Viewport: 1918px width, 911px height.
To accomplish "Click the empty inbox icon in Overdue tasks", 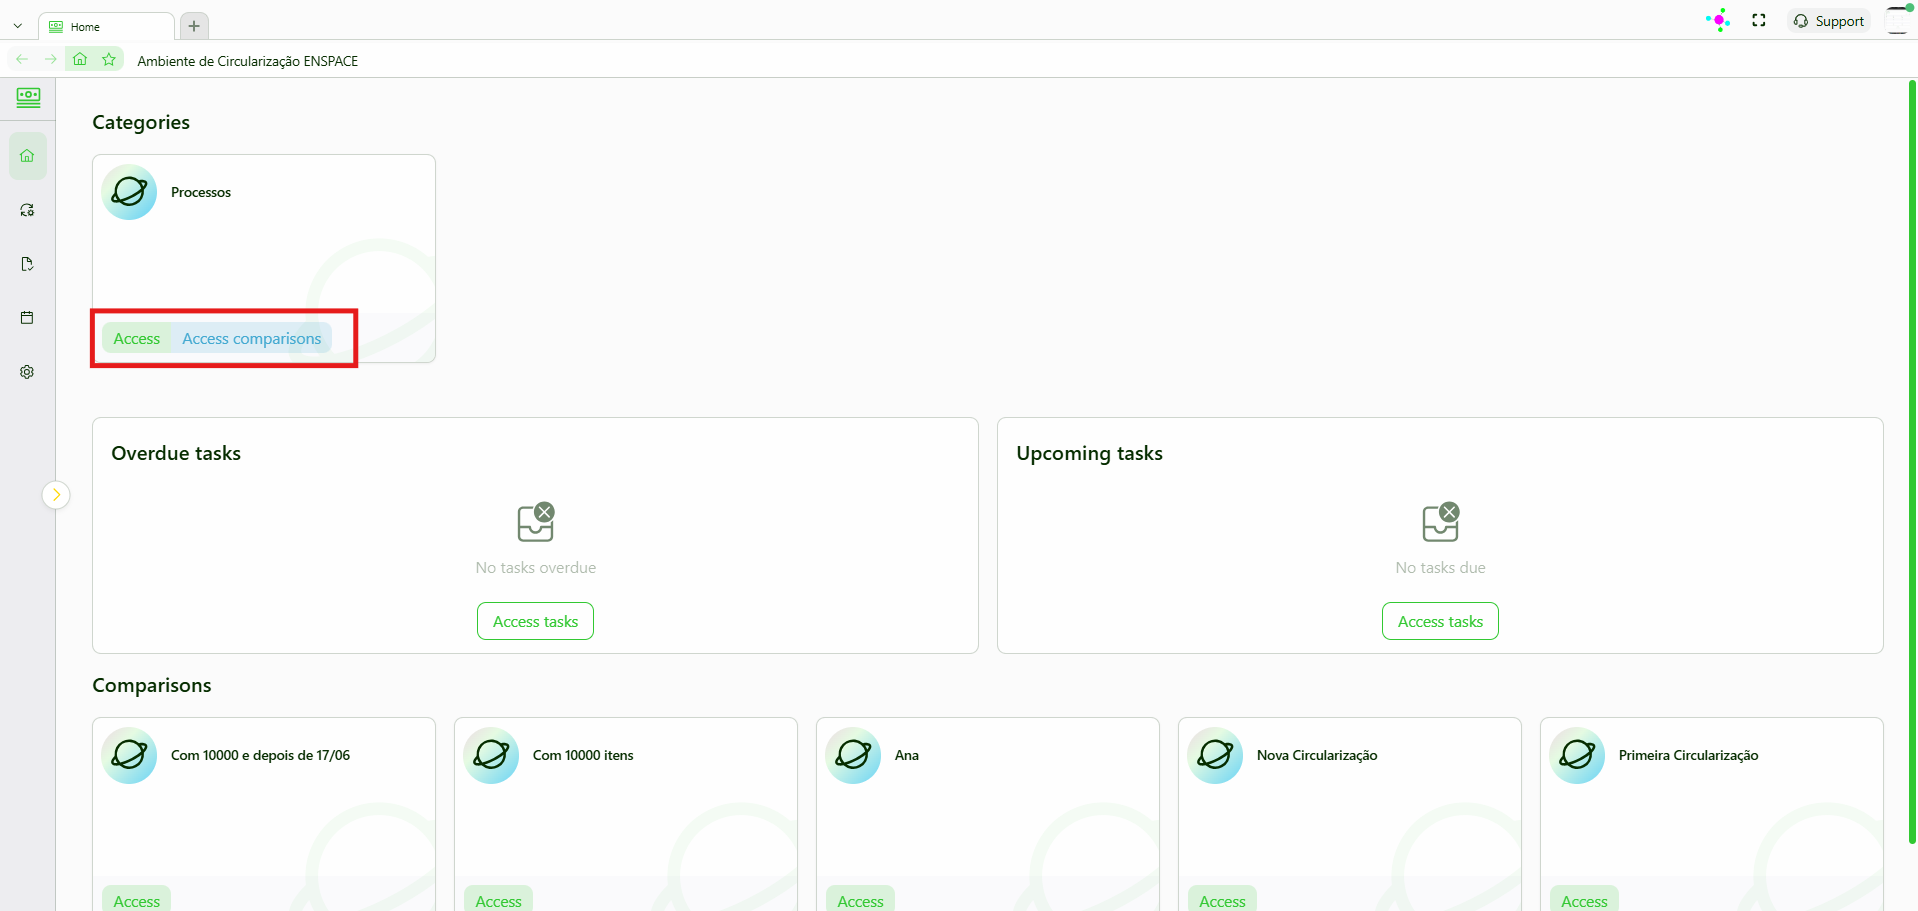I will (x=536, y=522).
